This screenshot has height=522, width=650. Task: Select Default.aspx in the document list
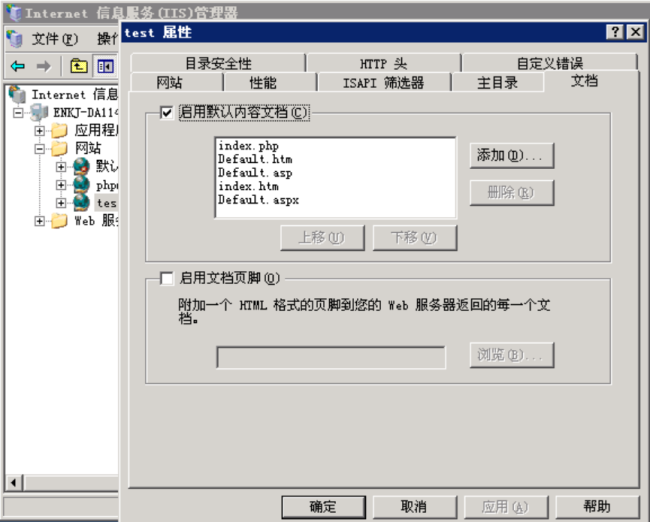coord(258,200)
